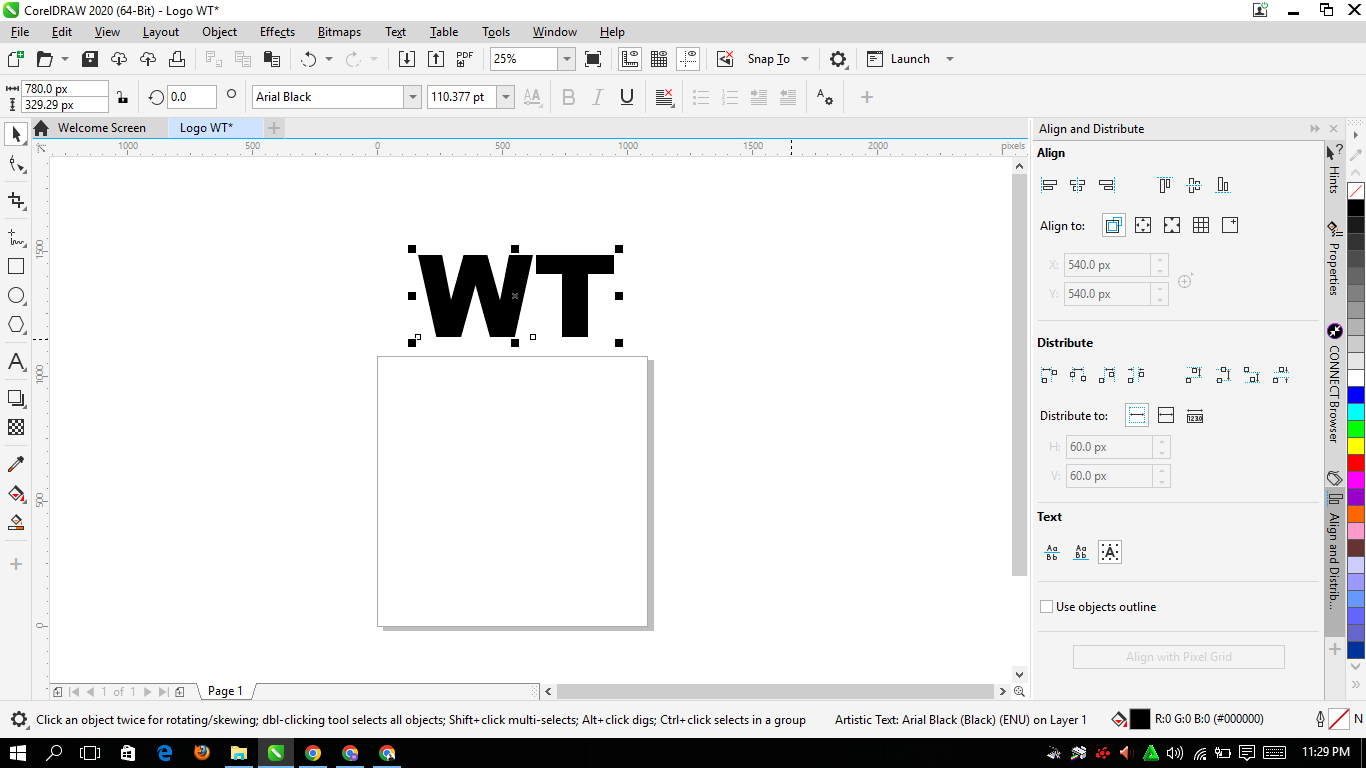This screenshot has height=768, width=1366.
Task: Switch to the Welcome Screen tab
Action: (101, 128)
